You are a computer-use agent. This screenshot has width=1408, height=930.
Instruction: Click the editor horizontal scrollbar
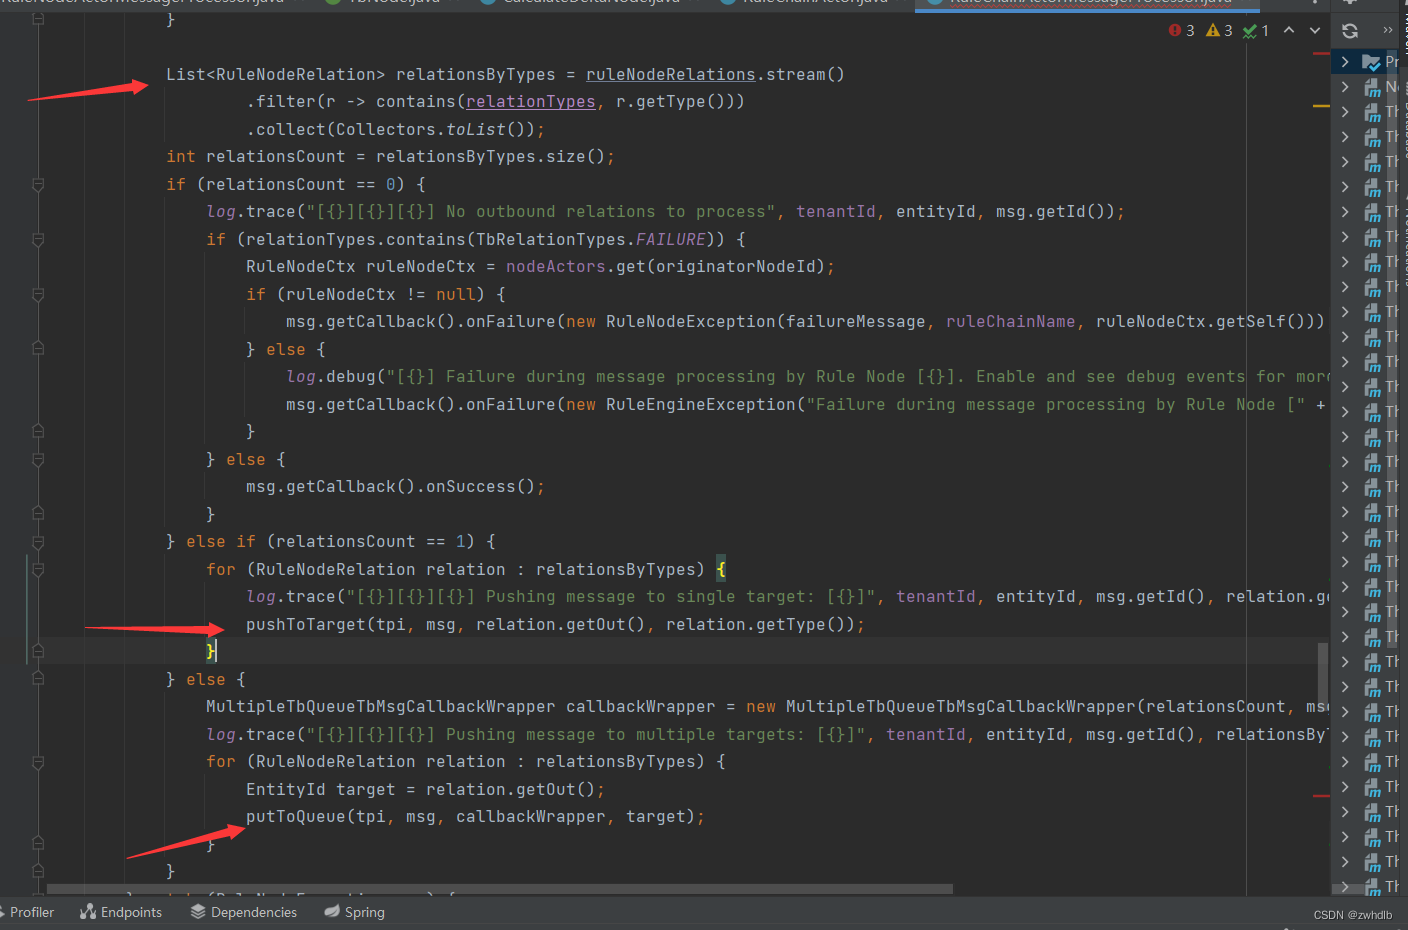tap(500, 889)
